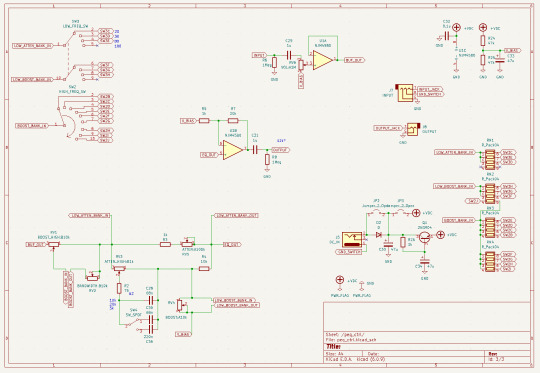This screenshot has width=540, height=373.
Task: Select the BUF_OUT label at U1A output
Action: pos(354,60)
